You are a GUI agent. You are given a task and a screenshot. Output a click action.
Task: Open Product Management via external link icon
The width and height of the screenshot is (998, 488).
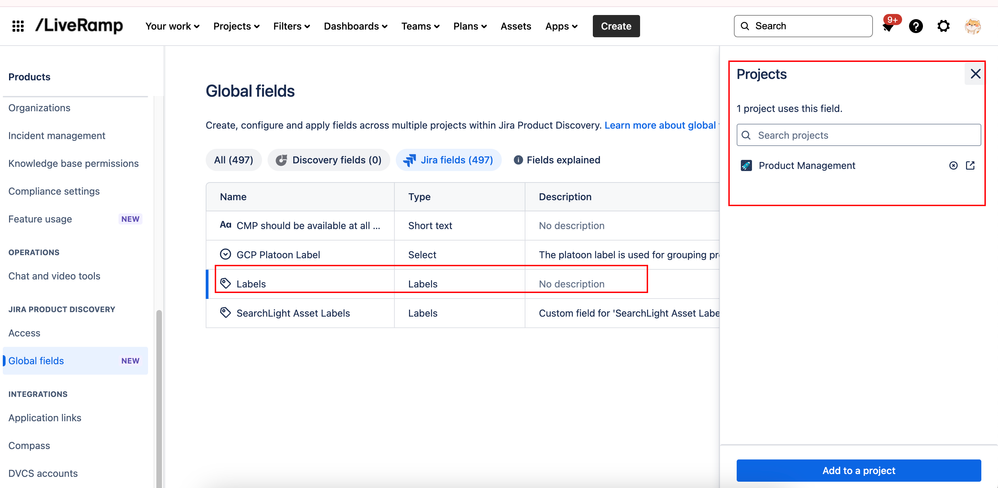[x=970, y=165]
